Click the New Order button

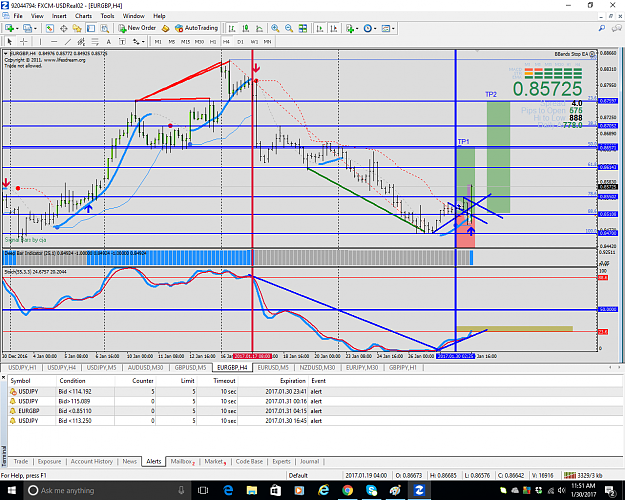pos(137,28)
